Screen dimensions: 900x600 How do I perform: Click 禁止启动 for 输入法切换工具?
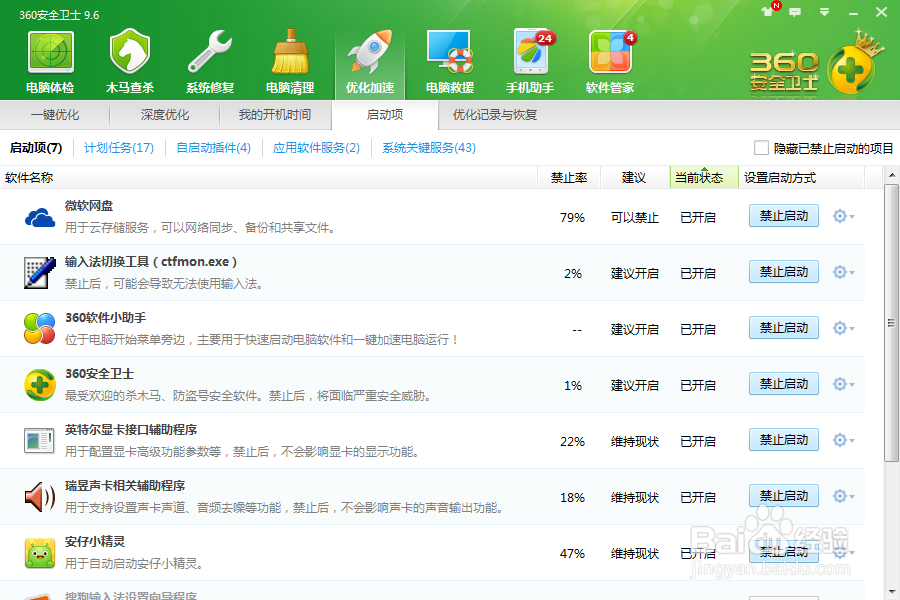pyautogui.click(x=783, y=272)
